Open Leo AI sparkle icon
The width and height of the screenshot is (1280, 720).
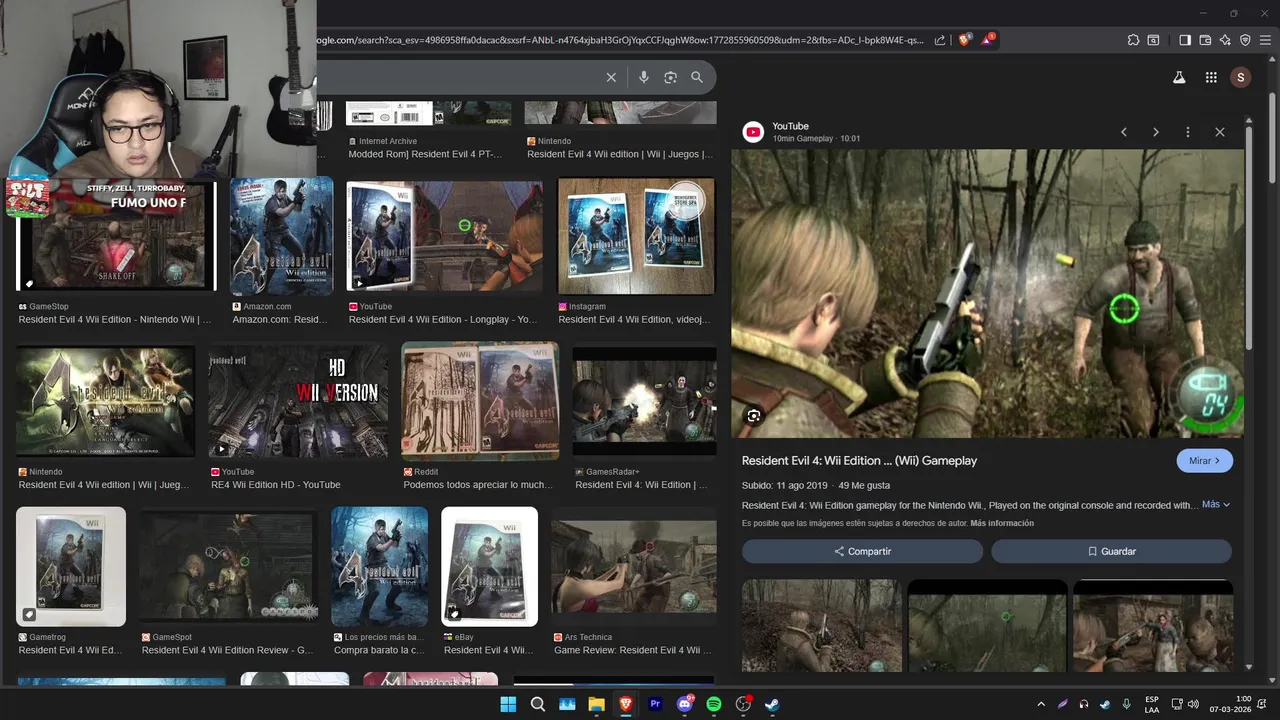tap(1225, 40)
